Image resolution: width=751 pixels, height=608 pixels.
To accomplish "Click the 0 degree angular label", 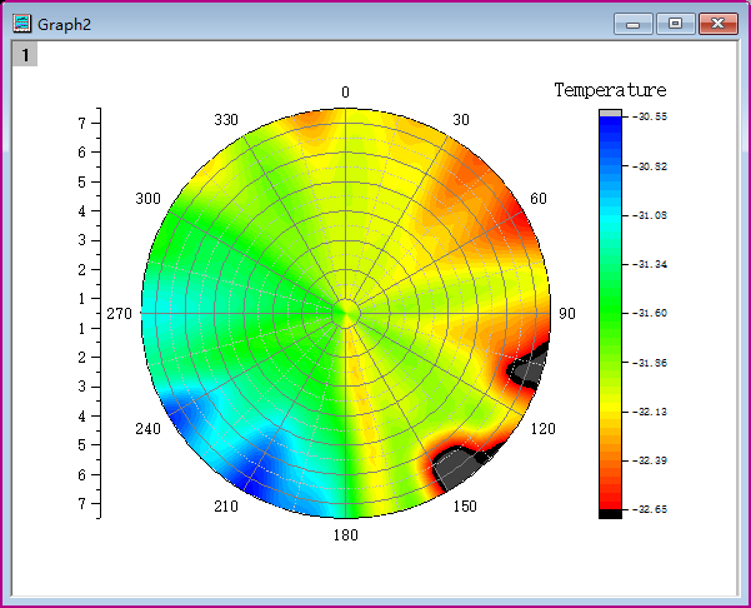I will click(345, 92).
